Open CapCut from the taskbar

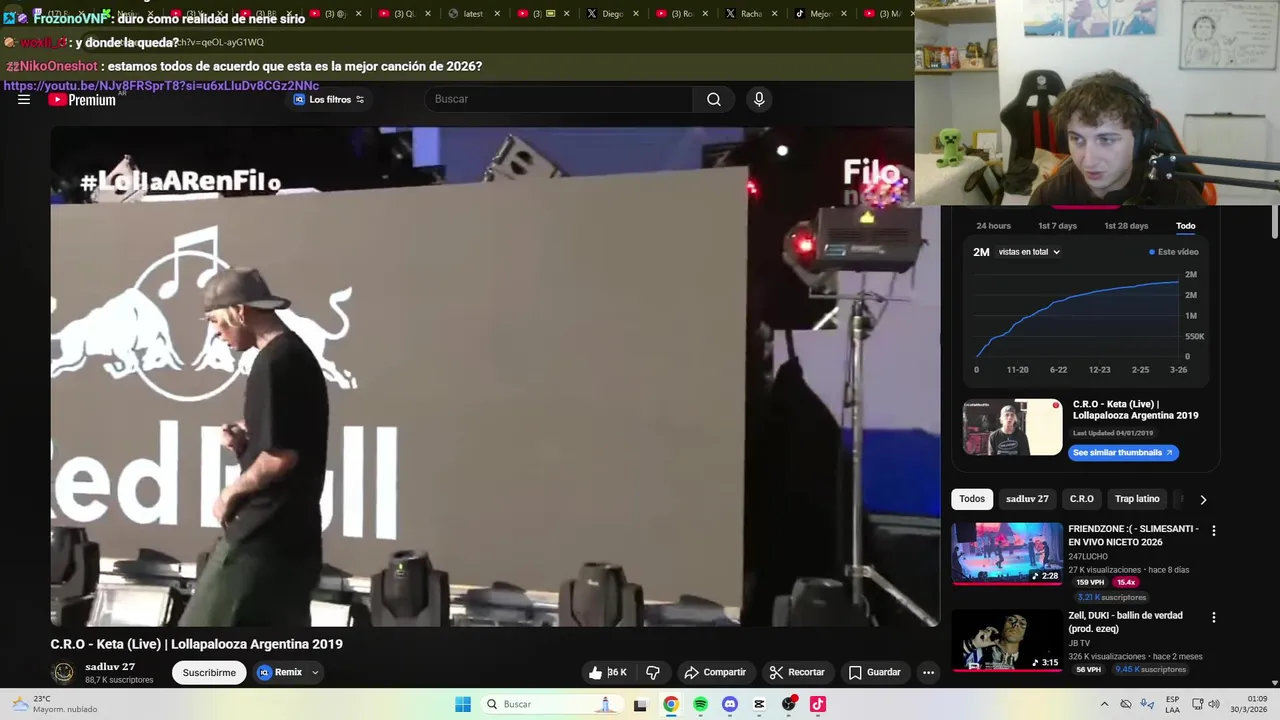(759, 704)
